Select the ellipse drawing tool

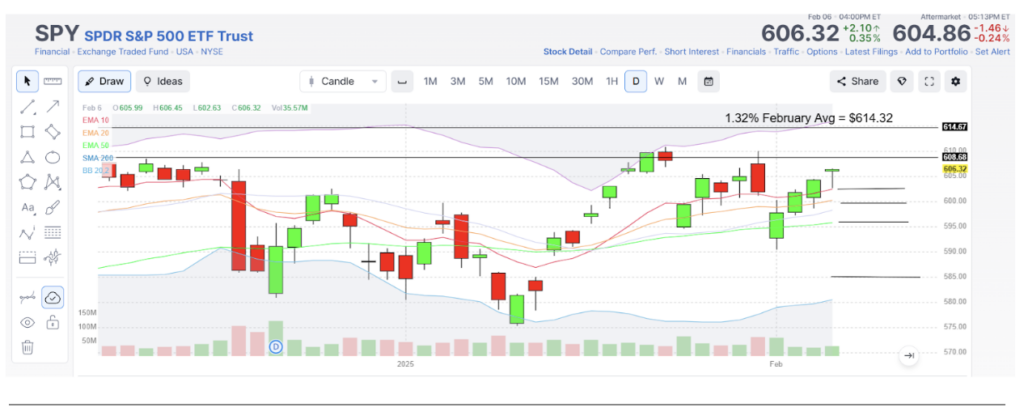[x=53, y=157]
